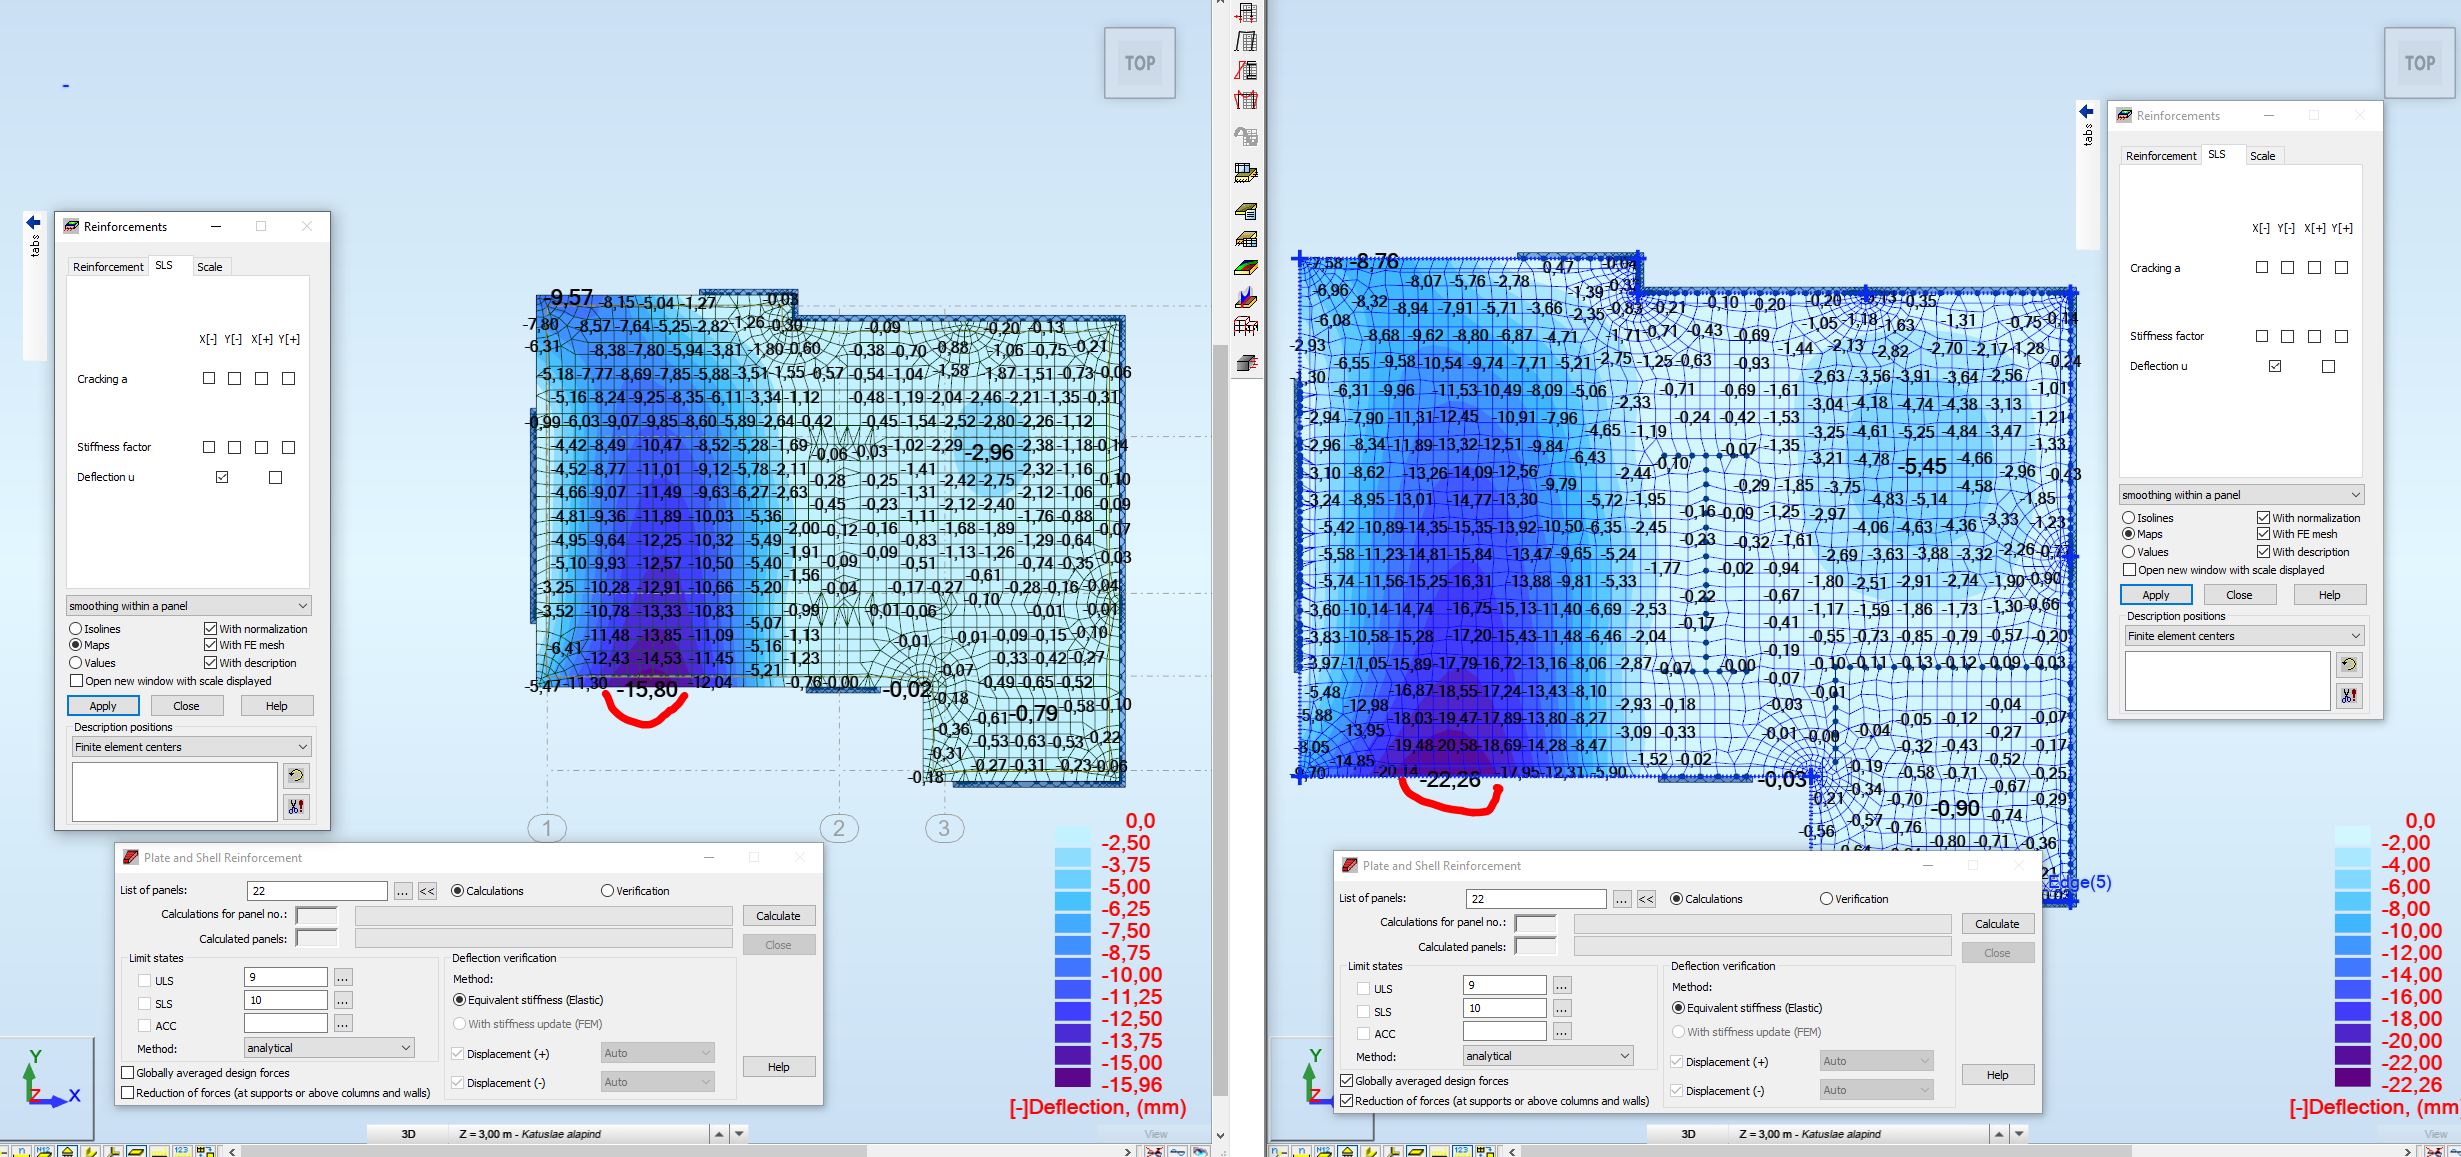The image size is (2461, 1157).
Task: Click the 'List of panels' input showing 22
Action: [x=316, y=889]
